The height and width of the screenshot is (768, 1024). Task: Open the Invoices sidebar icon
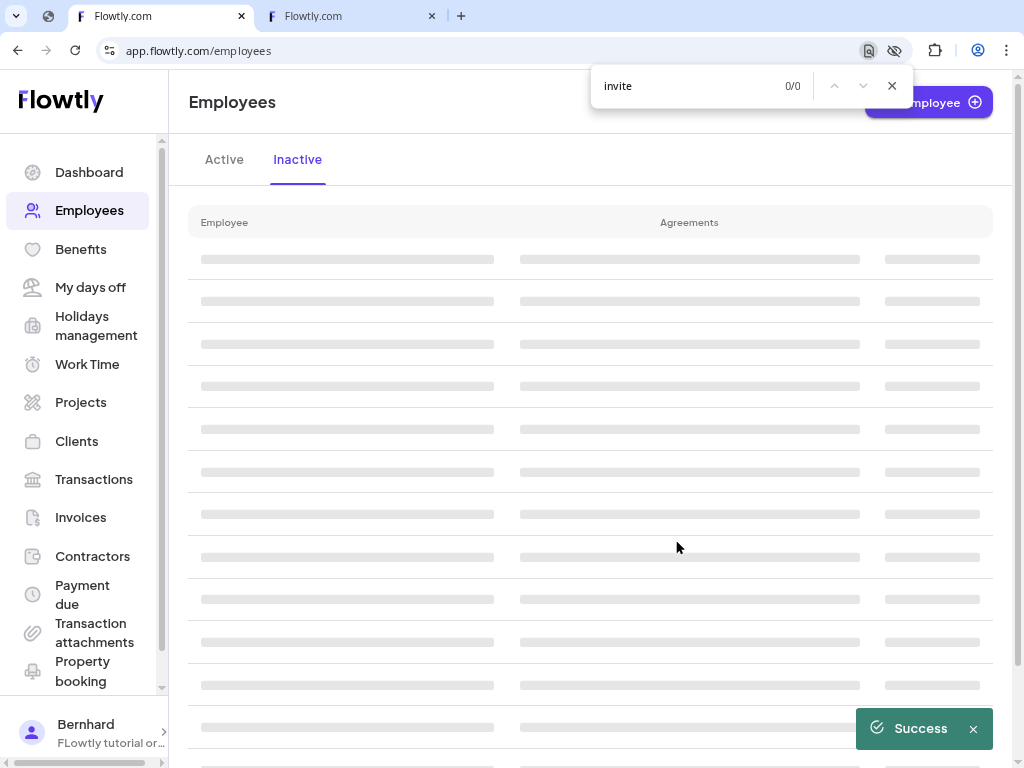[32, 517]
